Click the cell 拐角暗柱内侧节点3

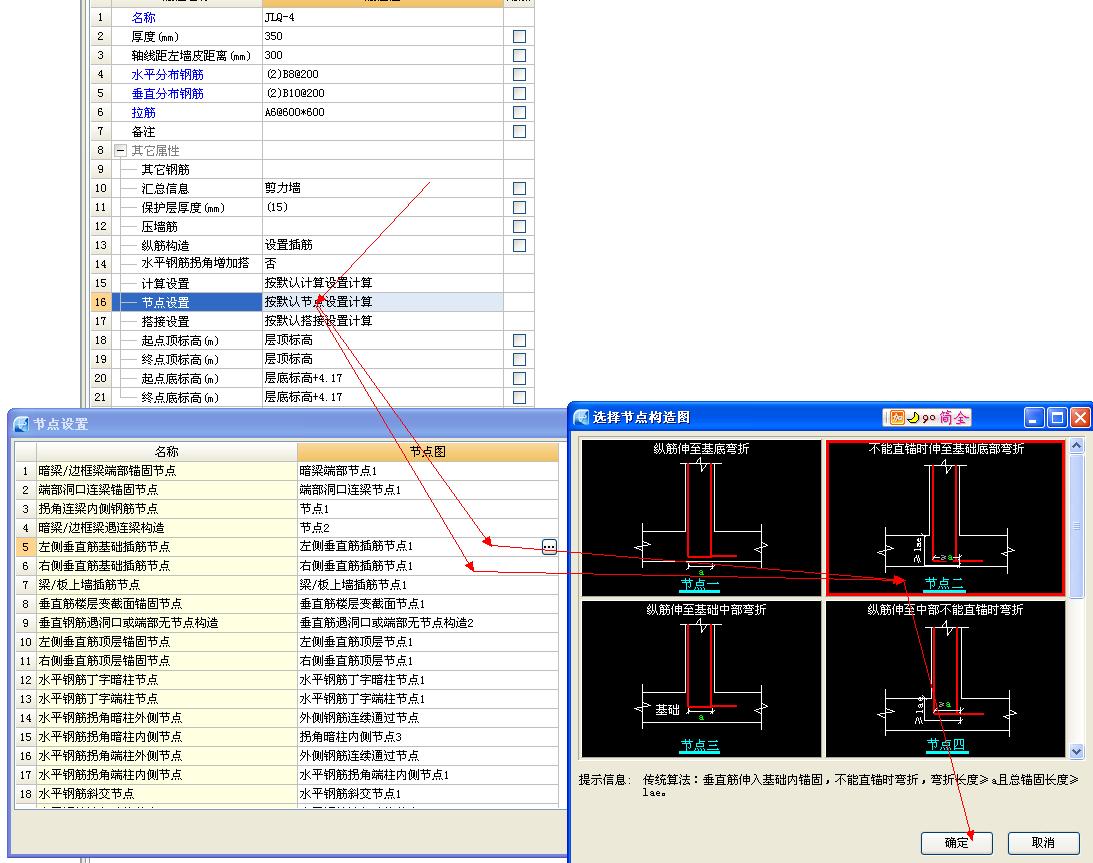pyautogui.click(x=428, y=736)
